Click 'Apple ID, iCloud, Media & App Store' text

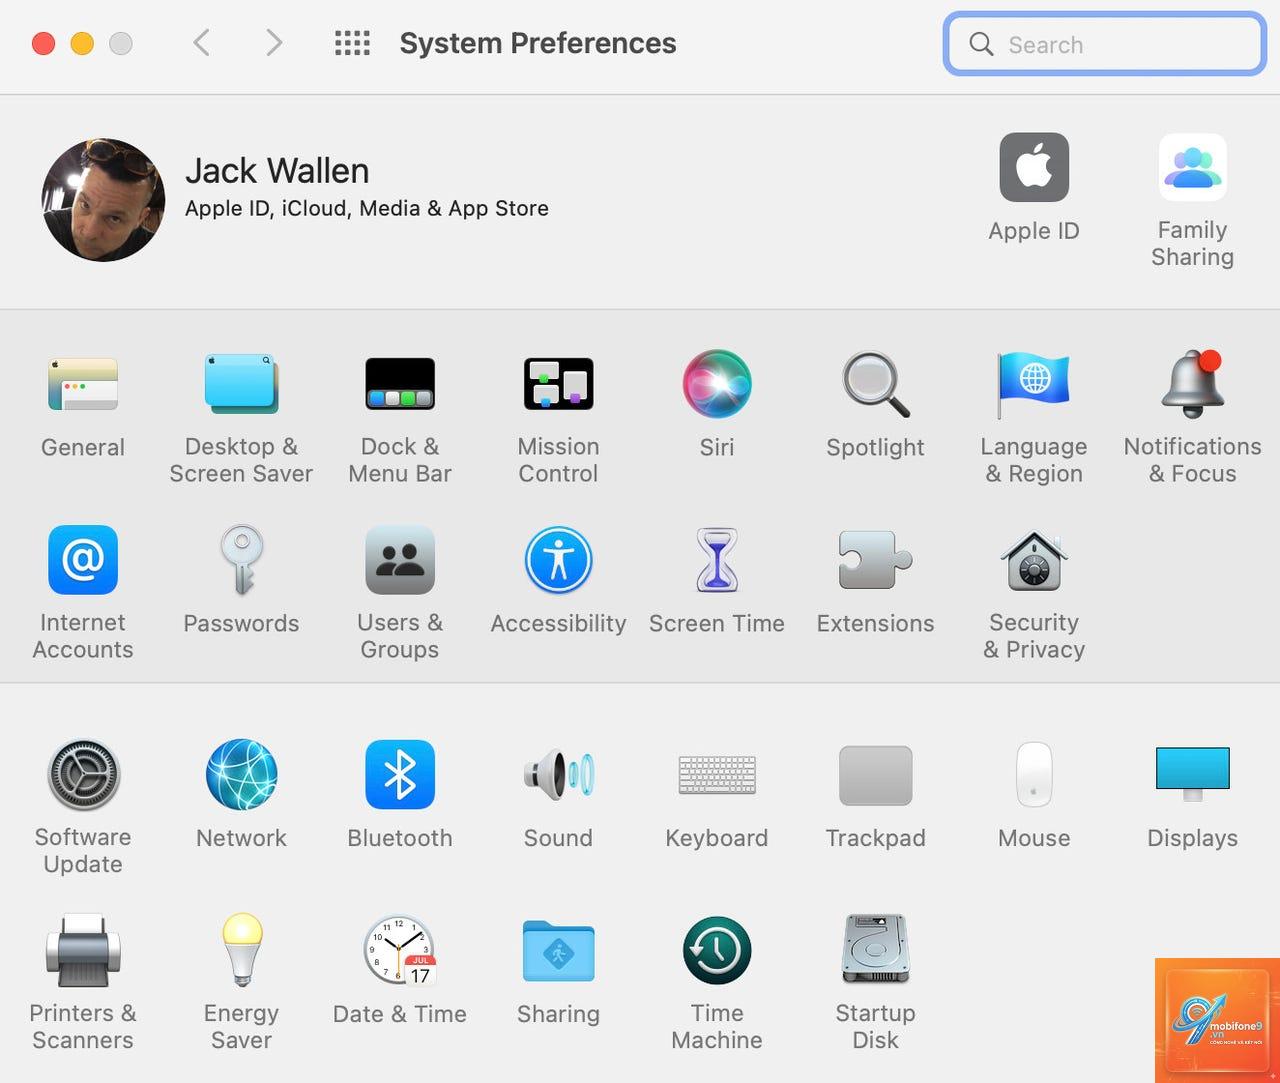pos(367,208)
